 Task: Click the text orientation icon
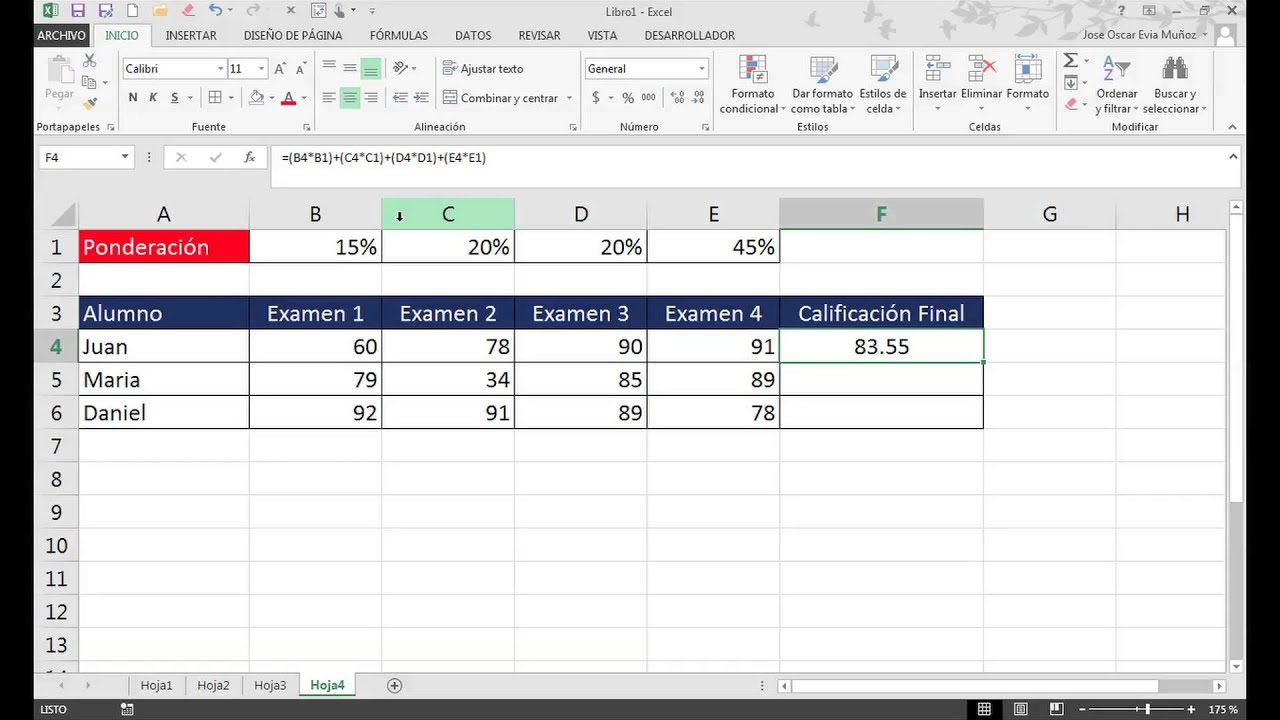click(400, 69)
